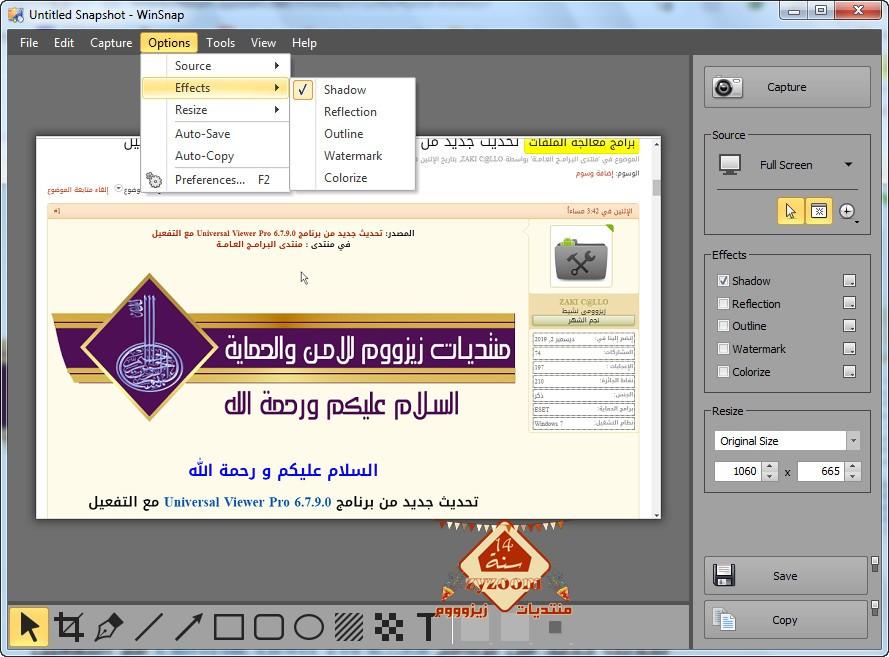Close the open Options menu

pos(169,43)
